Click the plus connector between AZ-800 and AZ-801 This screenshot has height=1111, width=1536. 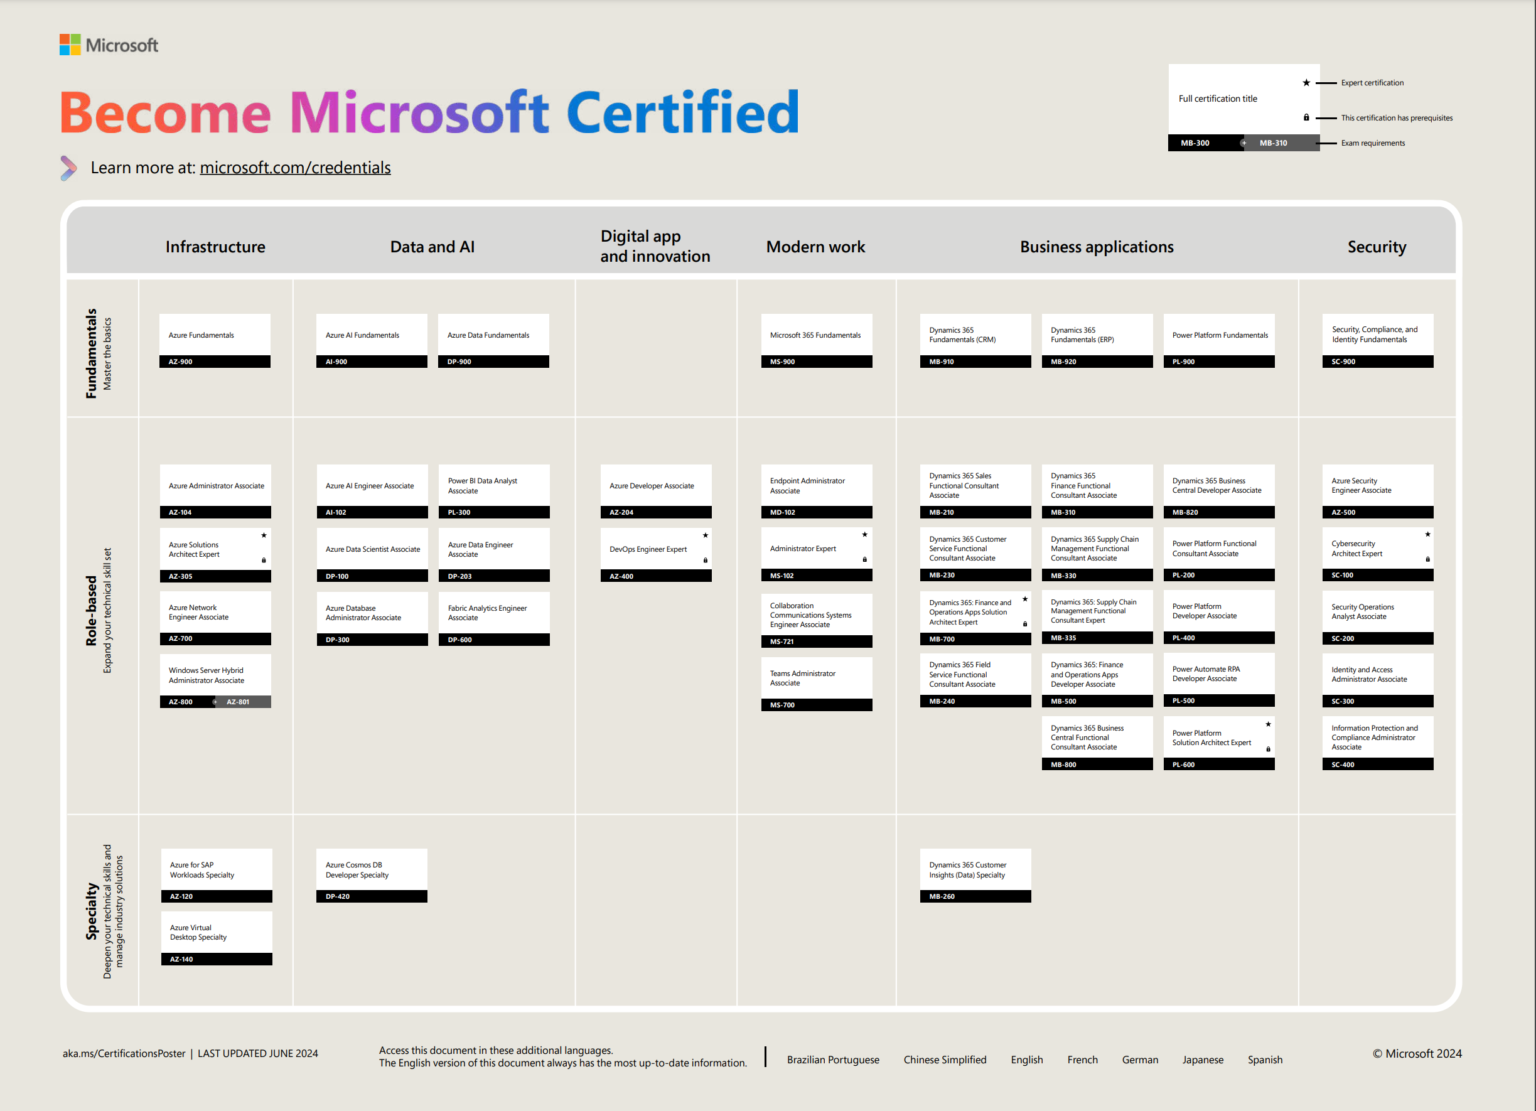215,701
